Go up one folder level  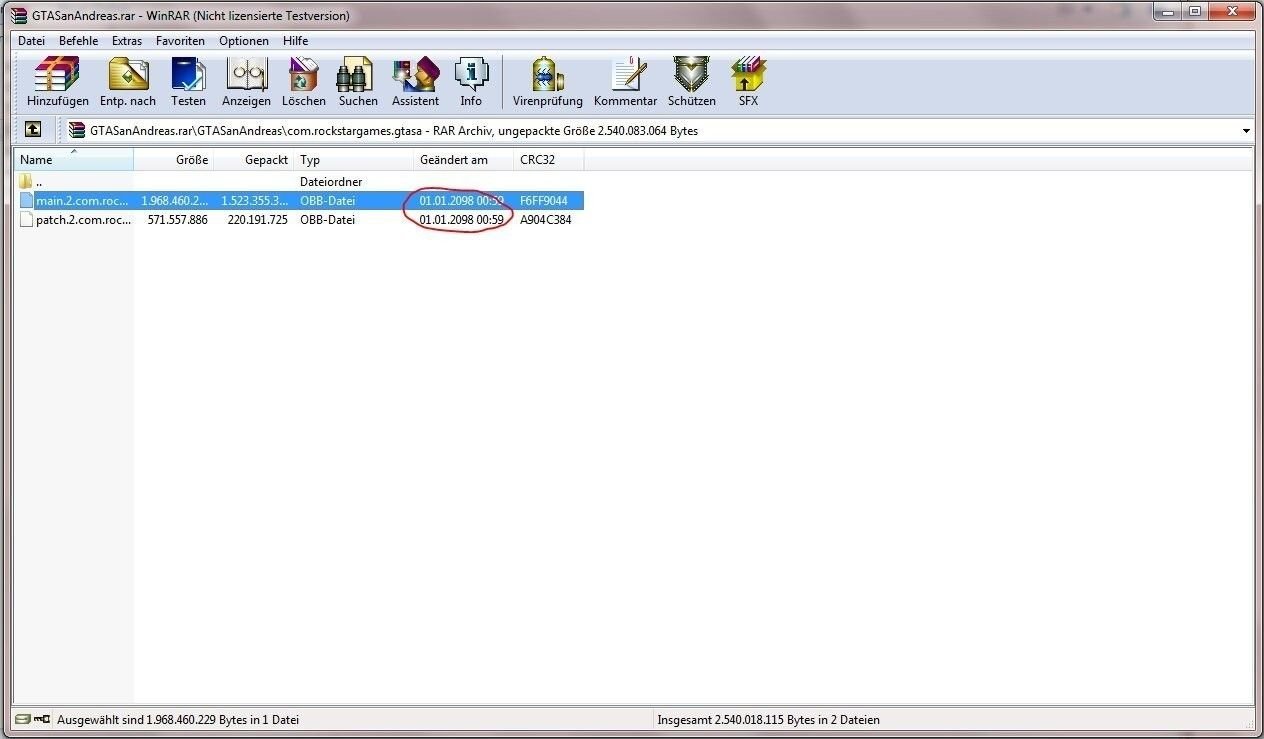33,130
